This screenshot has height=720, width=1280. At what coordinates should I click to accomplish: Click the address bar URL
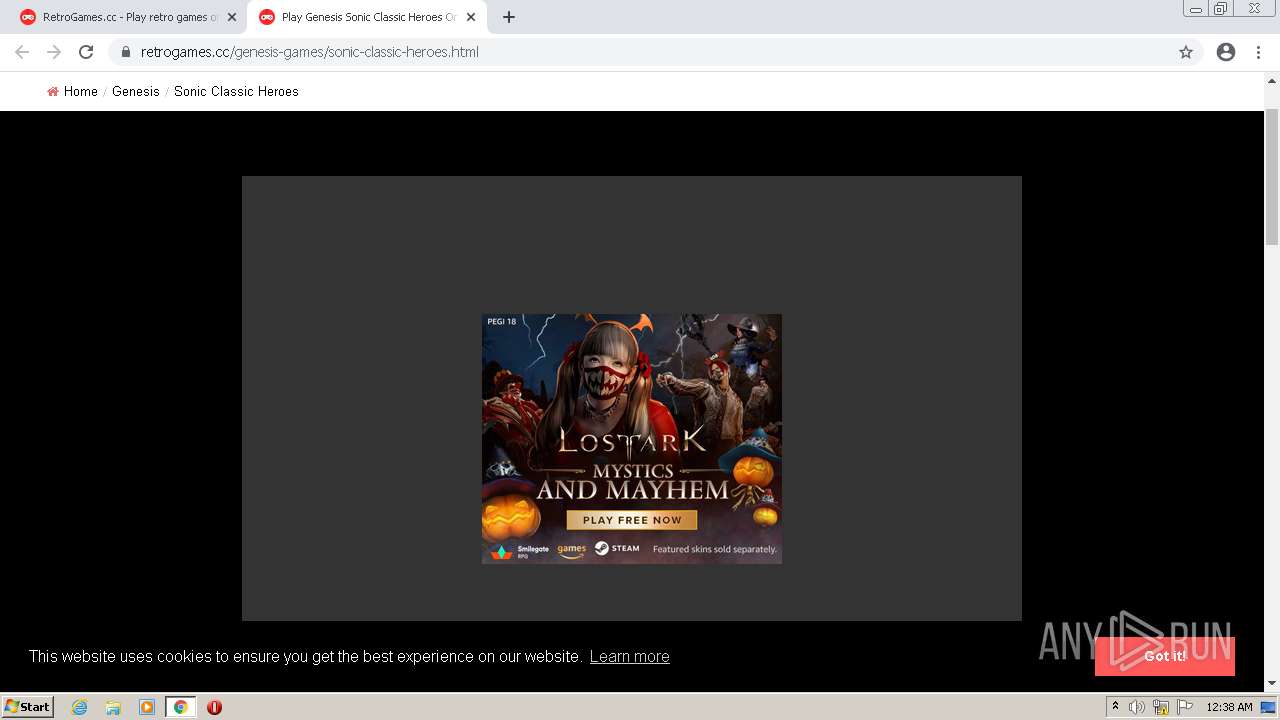(310, 52)
